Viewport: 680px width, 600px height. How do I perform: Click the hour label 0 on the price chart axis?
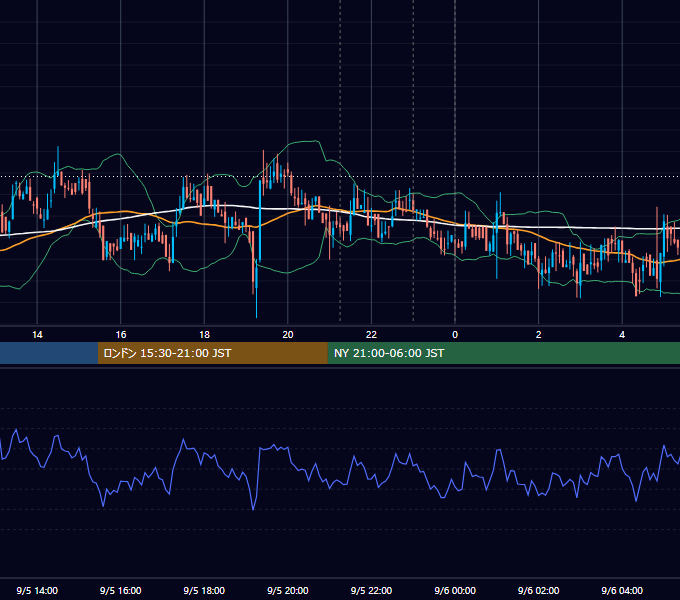[455, 335]
